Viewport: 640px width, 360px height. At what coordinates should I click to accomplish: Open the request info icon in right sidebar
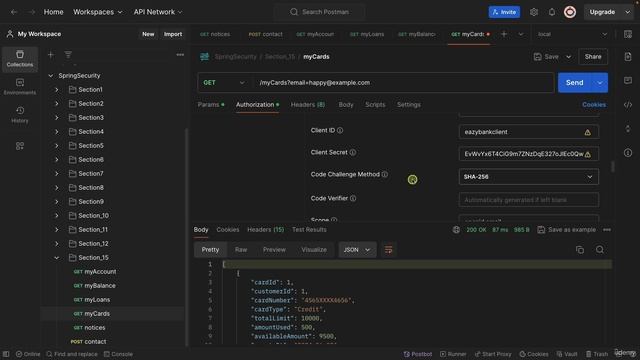coord(628,153)
